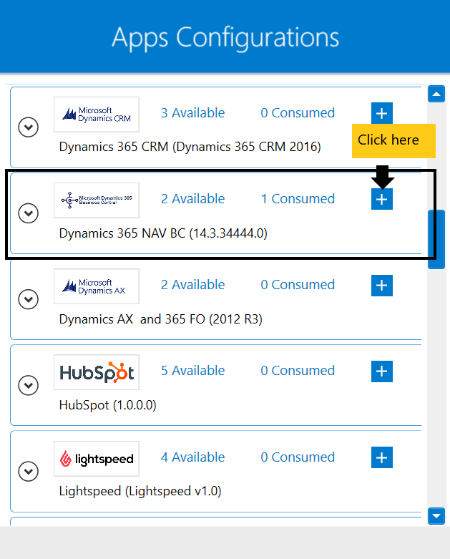Open '2 Available' for Dynamics AX

pos(193,285)
